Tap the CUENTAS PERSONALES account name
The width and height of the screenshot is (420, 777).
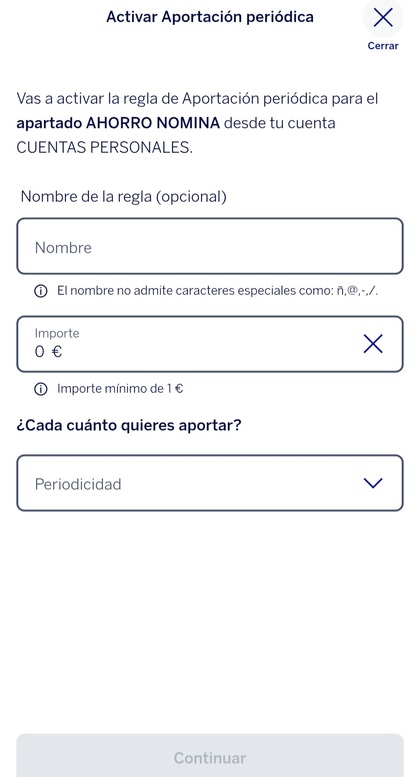[105, 148]
